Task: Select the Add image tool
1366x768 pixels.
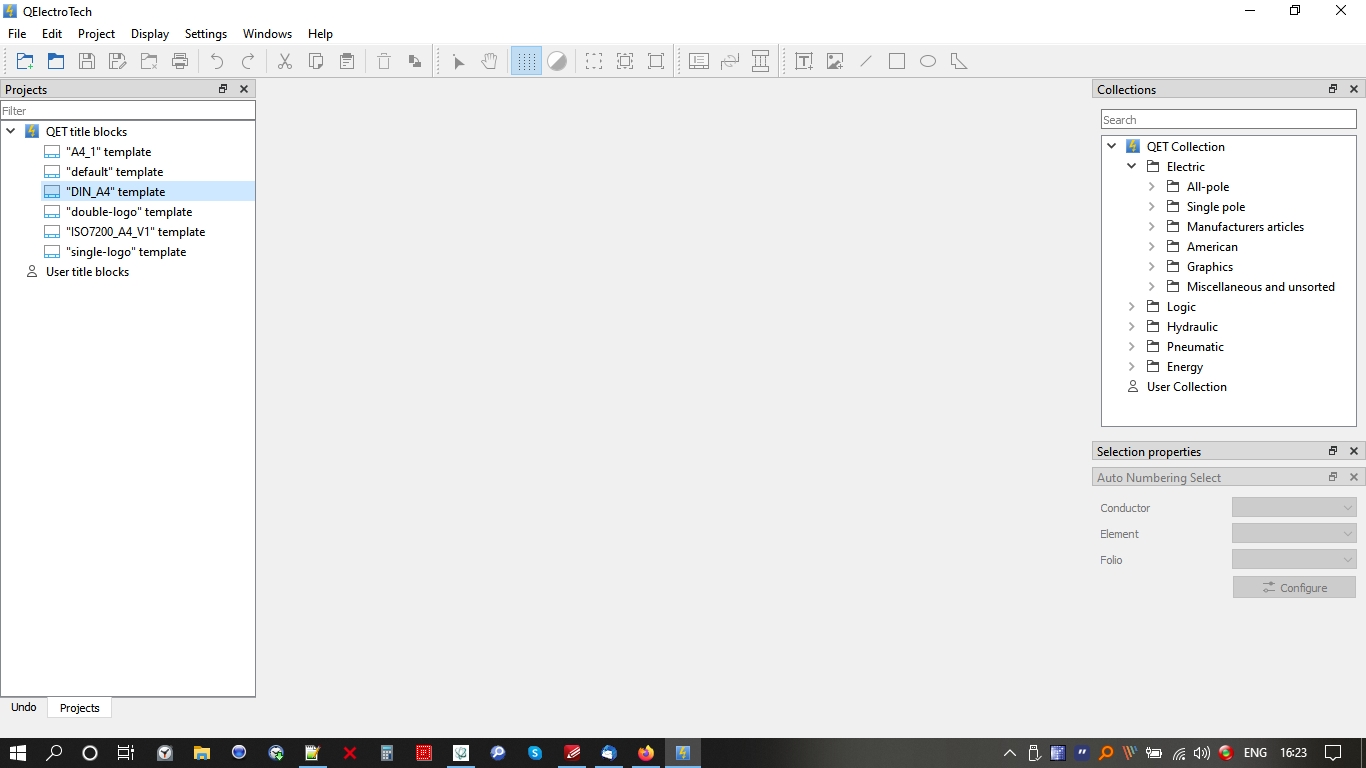Action: click(x=835, y=61)
